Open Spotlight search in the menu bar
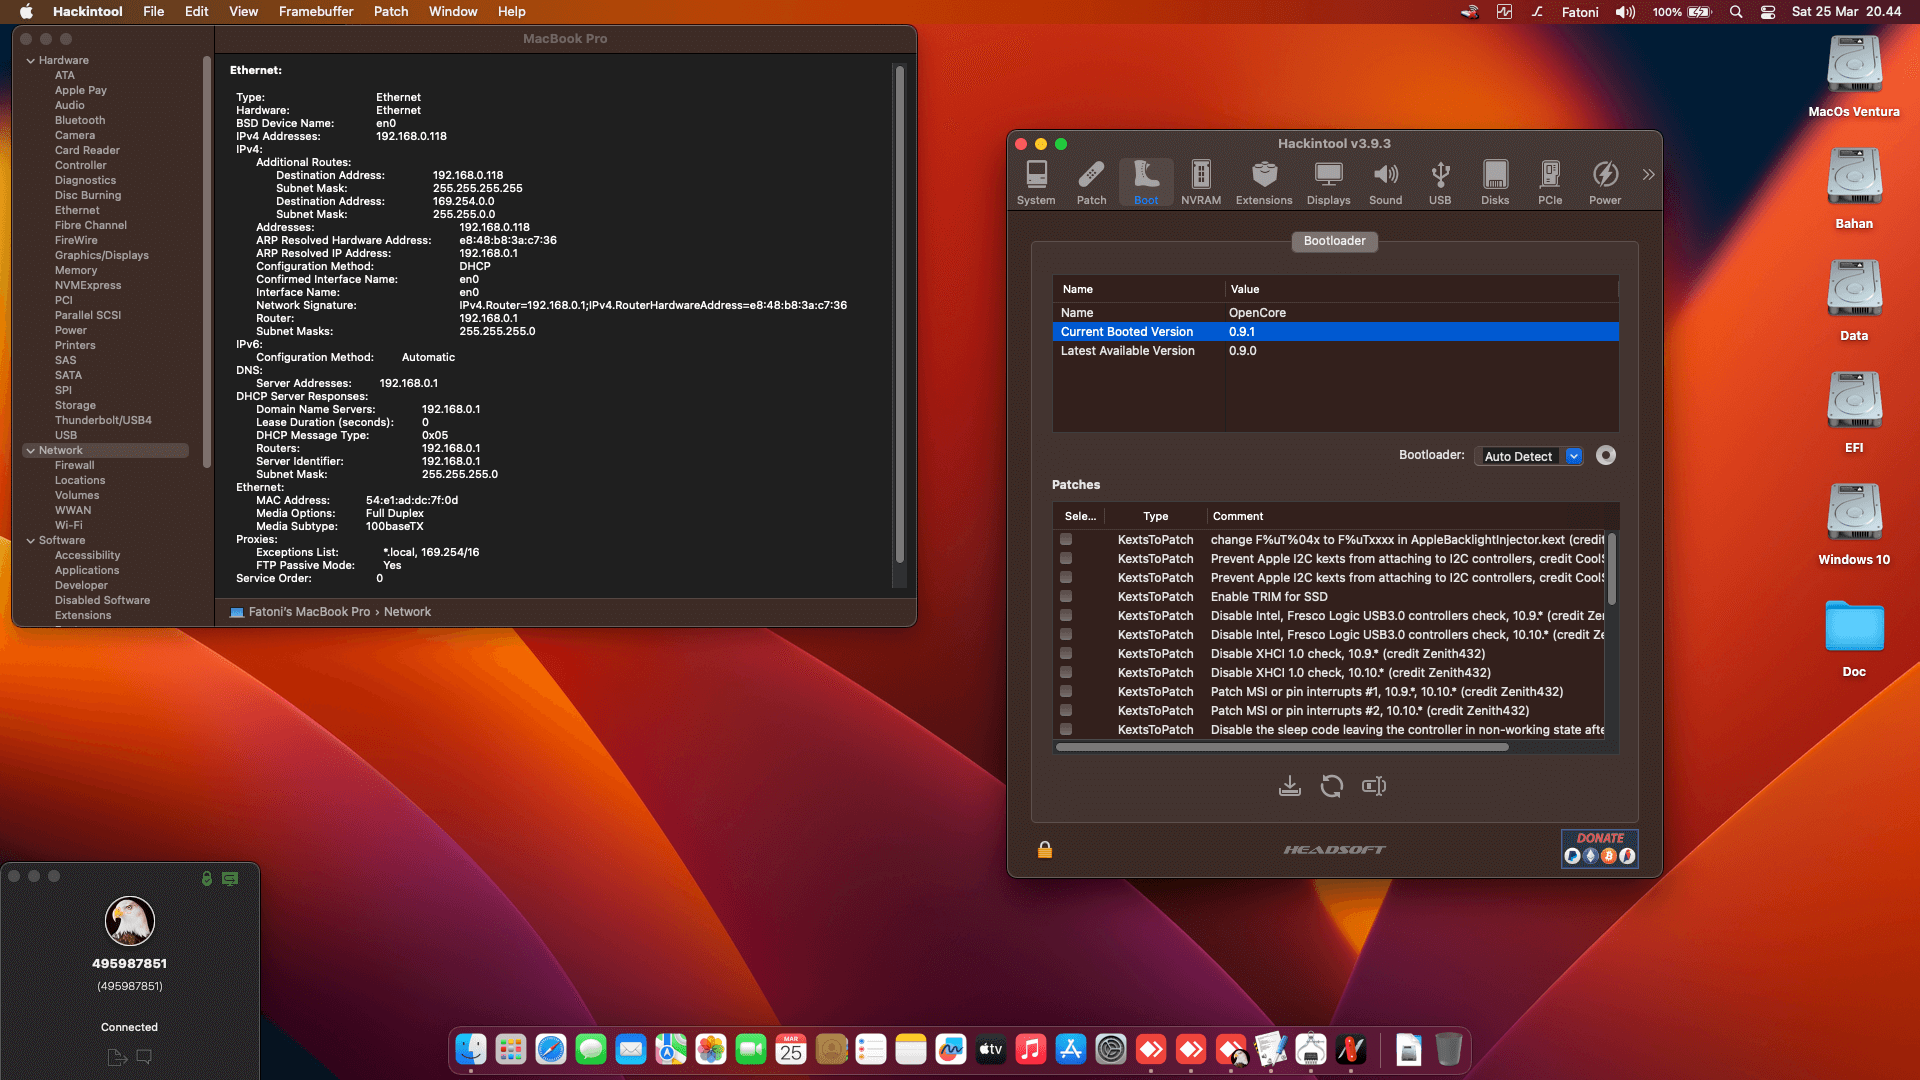The image size is (1920, 1080). 1736,12
